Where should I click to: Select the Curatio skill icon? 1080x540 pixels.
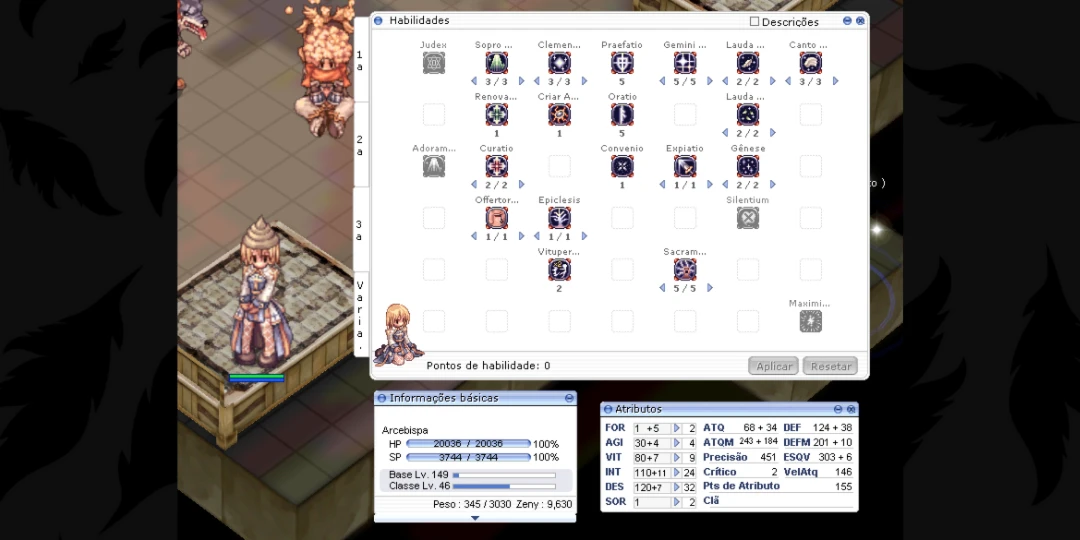coord(497,167)
